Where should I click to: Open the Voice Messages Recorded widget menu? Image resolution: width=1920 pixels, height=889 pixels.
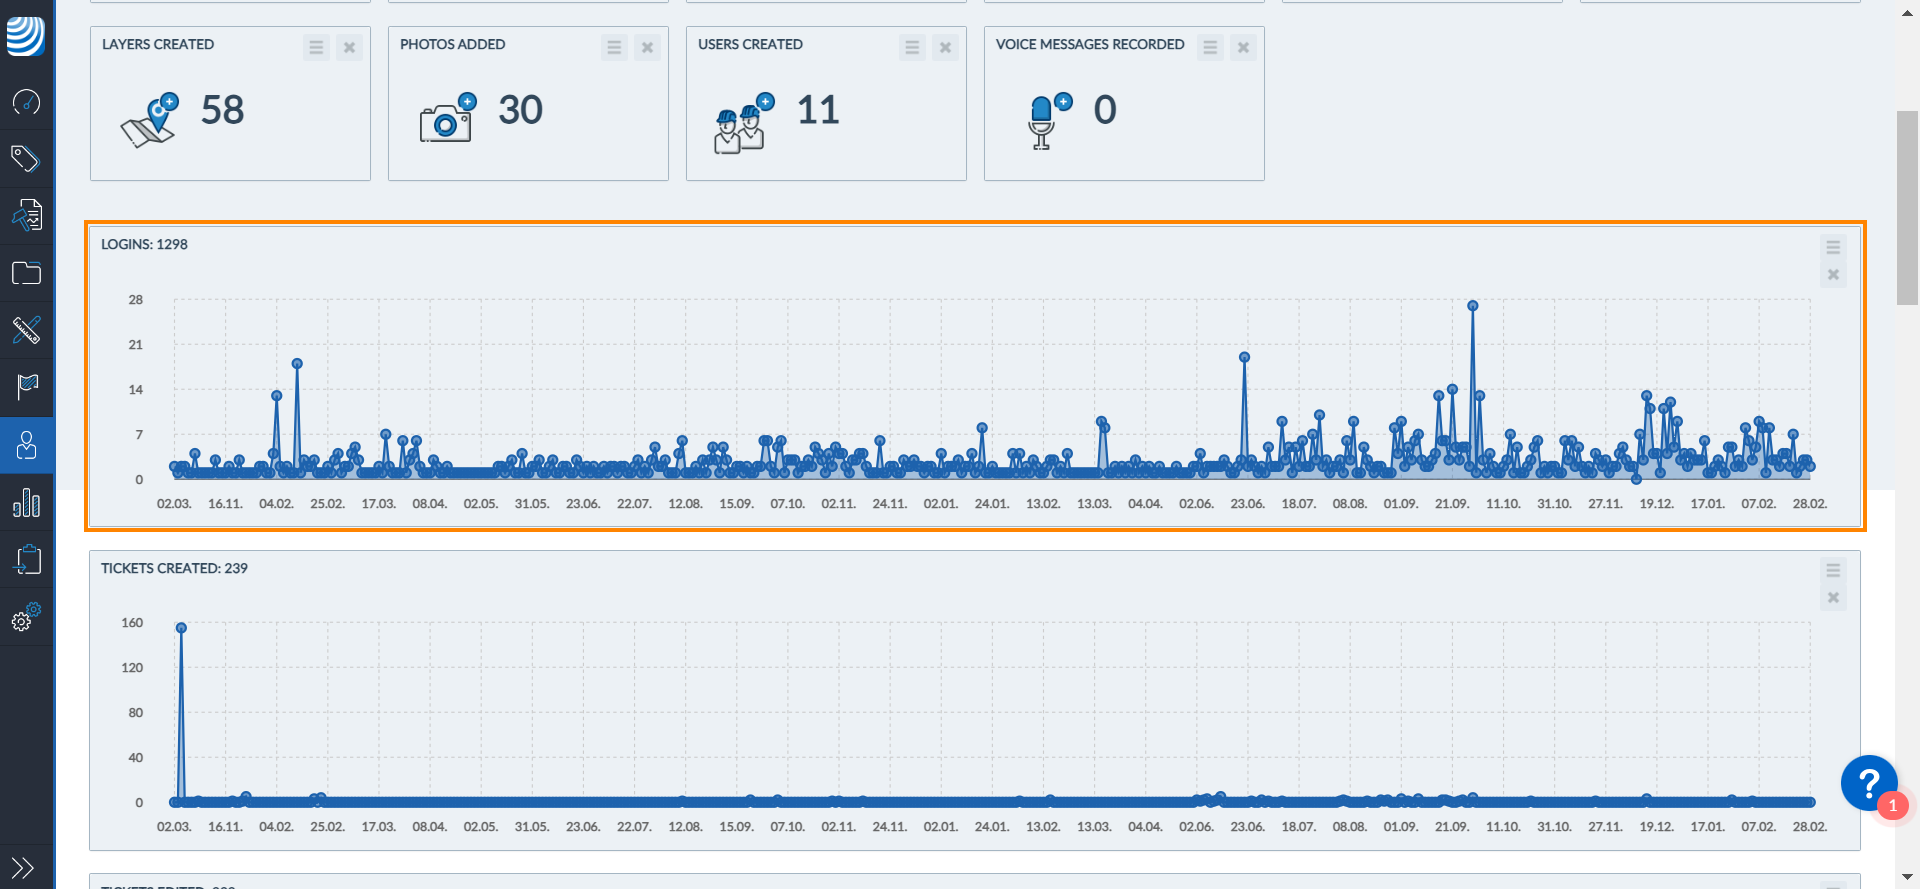(1210, 47)
